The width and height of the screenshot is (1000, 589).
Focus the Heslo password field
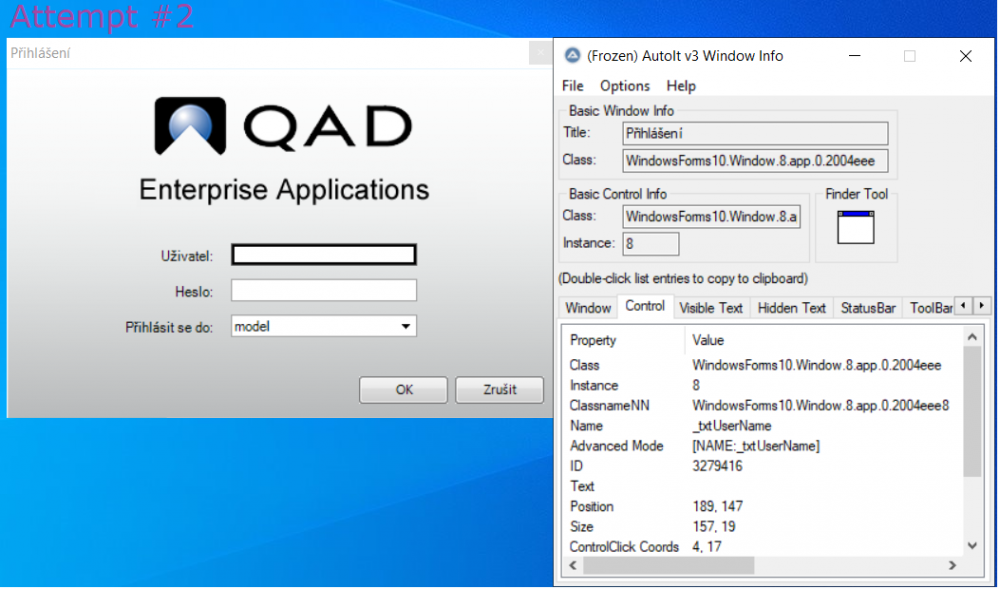pyautogui.click(x=324, y=291)
